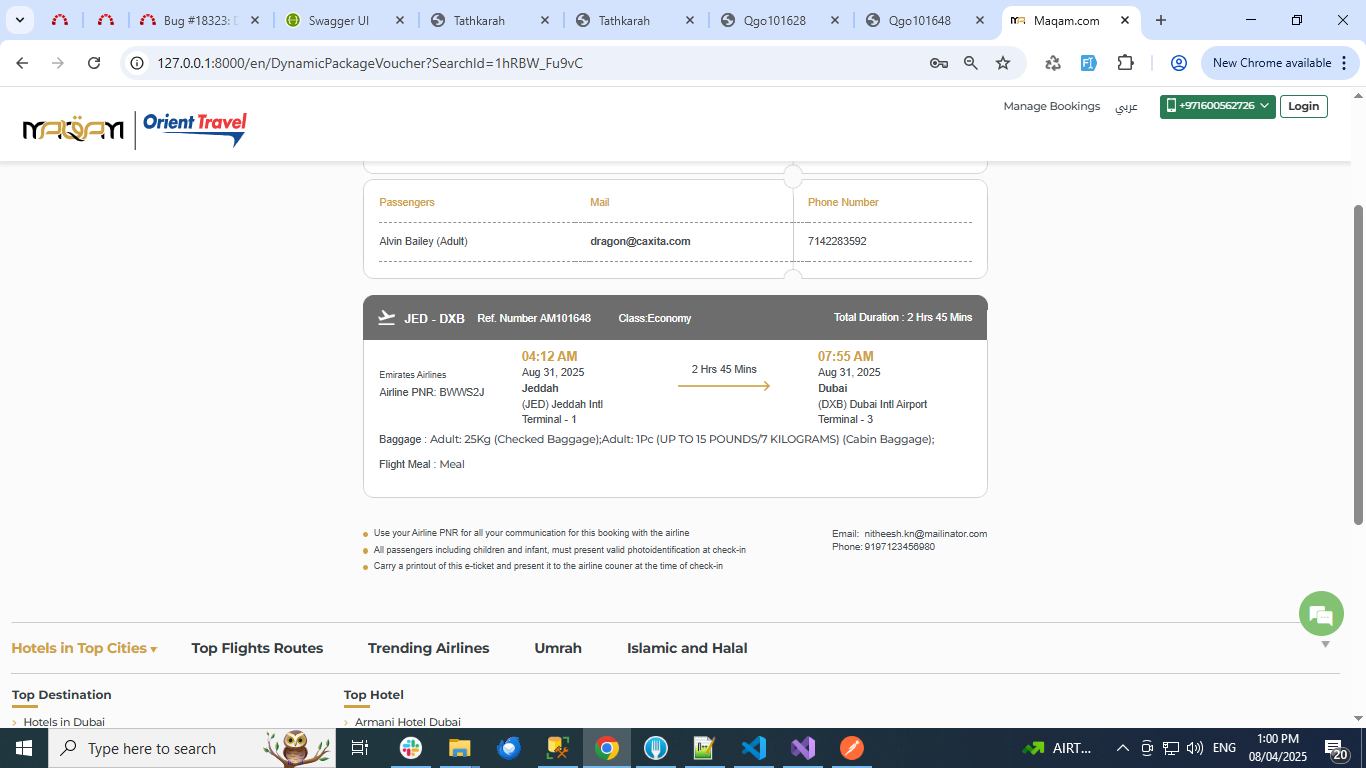Click the Login button
The width and height of the screenshot is (1366, 768).
click(x=1303, y=106)
